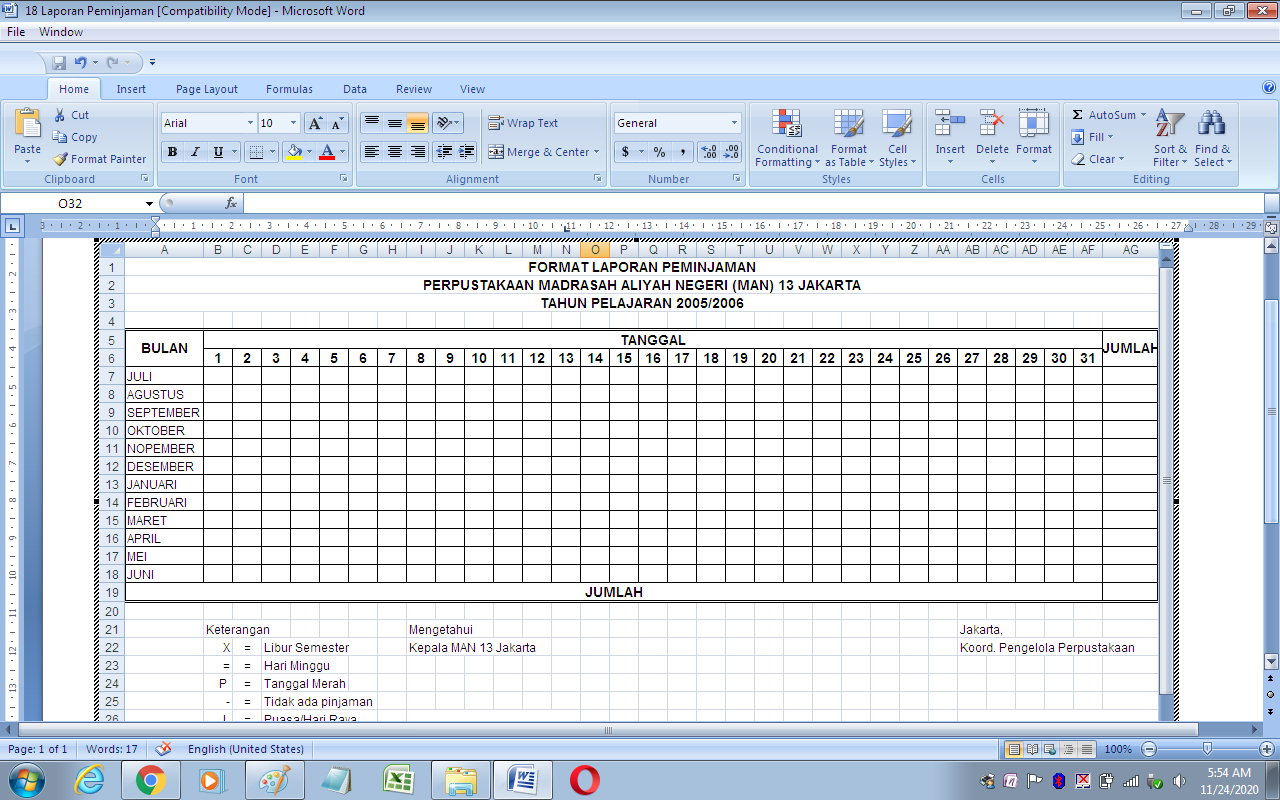Toggle Italic formatting
Image resolution: width=1280 pixels, height=800 pixels.
[x=195, y=152]
